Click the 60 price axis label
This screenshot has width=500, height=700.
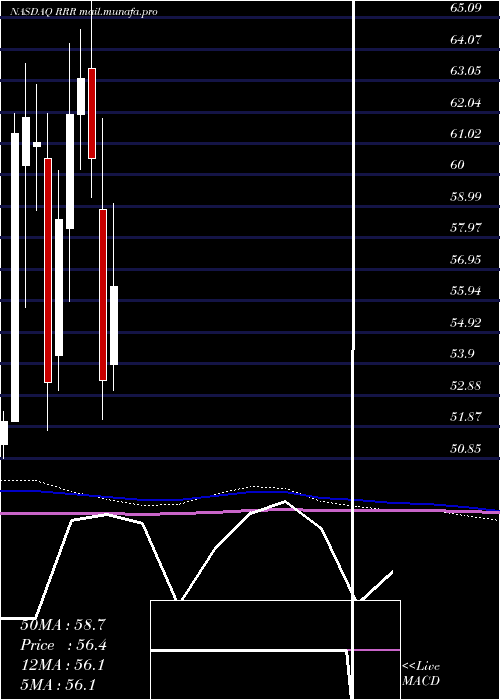click(x=458, y=165)
